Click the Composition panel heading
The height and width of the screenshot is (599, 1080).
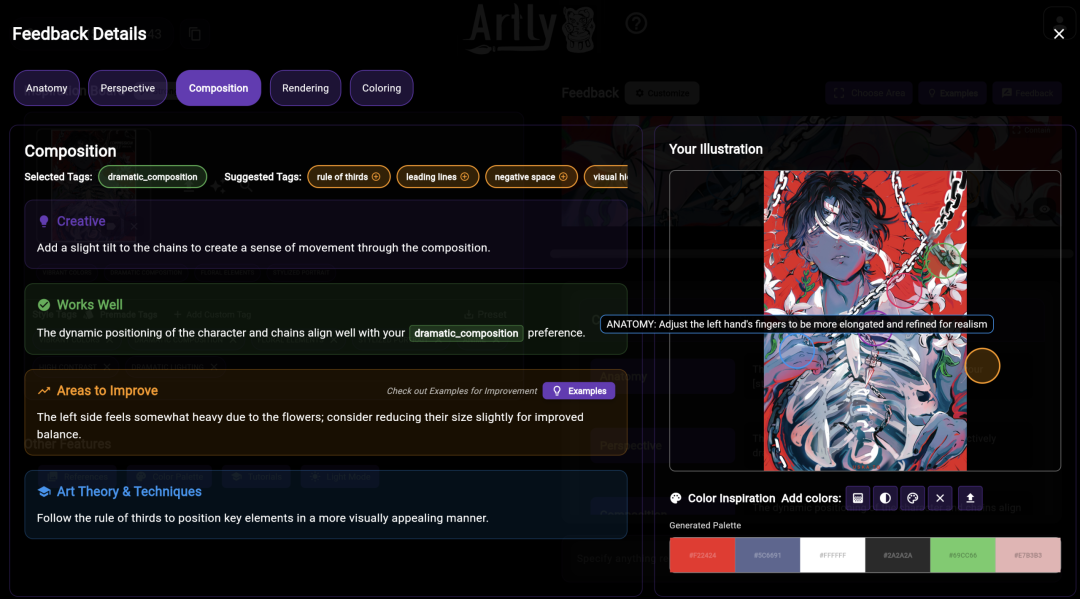tap(70, 151)
